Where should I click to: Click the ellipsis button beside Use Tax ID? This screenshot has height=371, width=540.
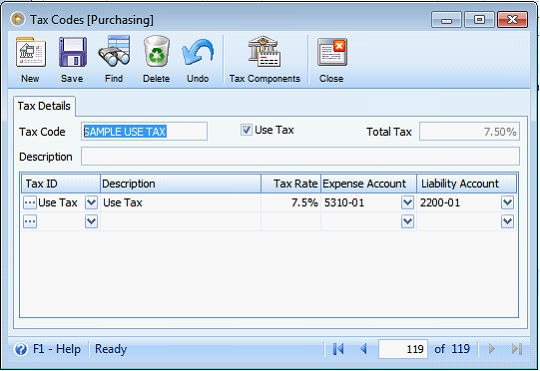(30, 203)
